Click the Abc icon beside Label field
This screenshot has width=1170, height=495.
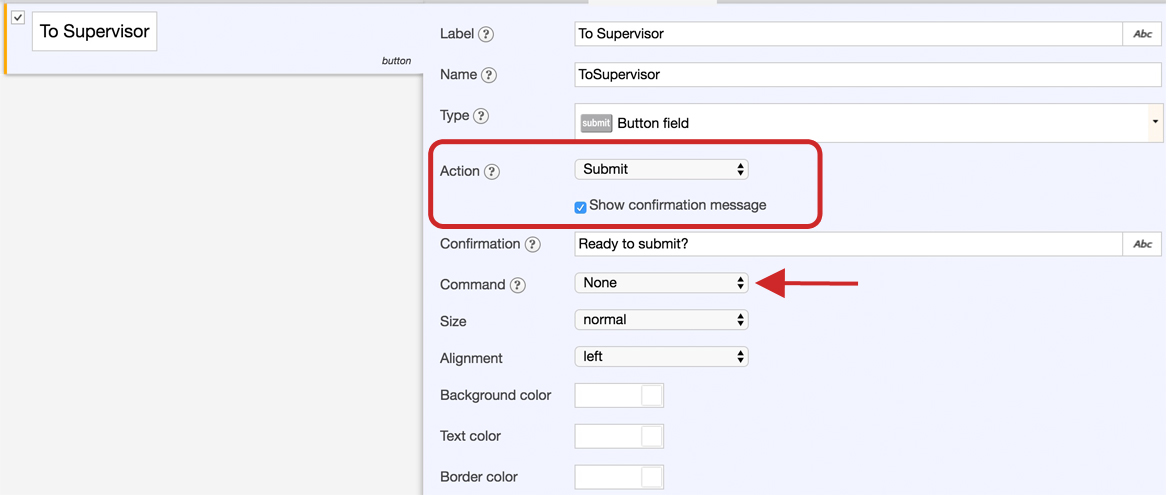tap(1142, 34)
